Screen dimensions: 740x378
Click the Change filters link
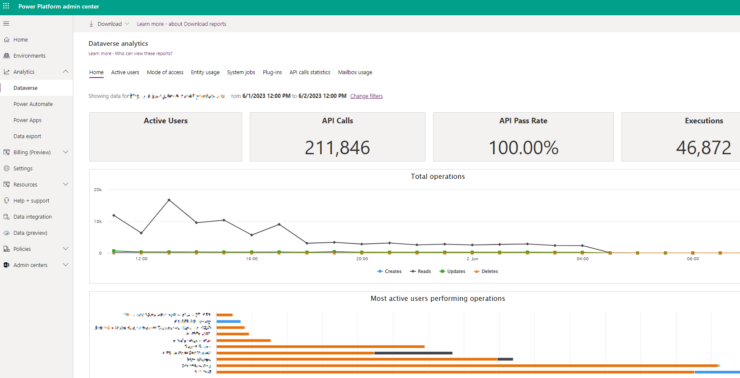[x=366, y=96]
